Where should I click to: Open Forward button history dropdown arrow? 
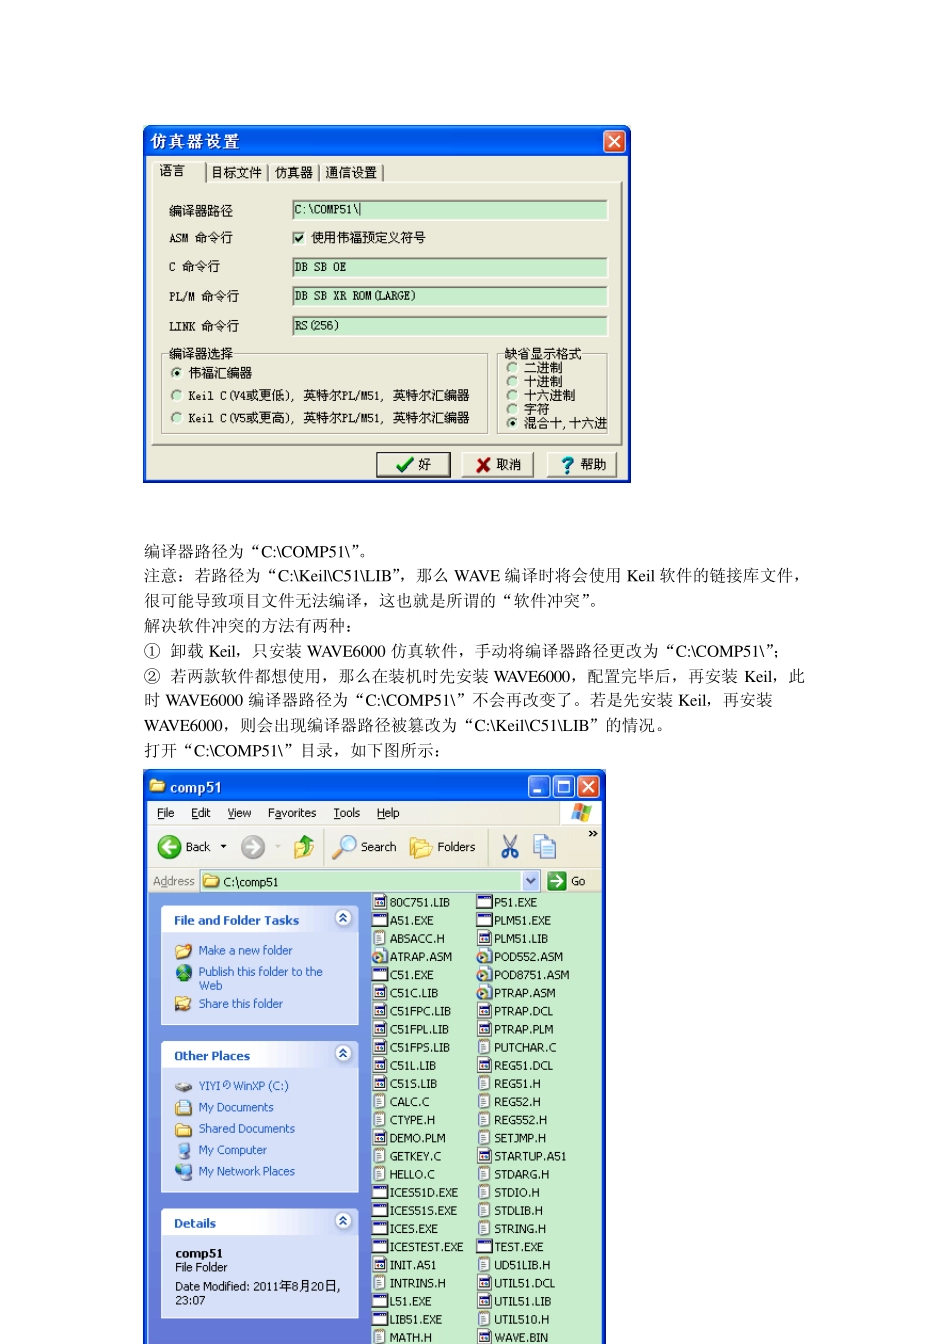click(278, 847)
